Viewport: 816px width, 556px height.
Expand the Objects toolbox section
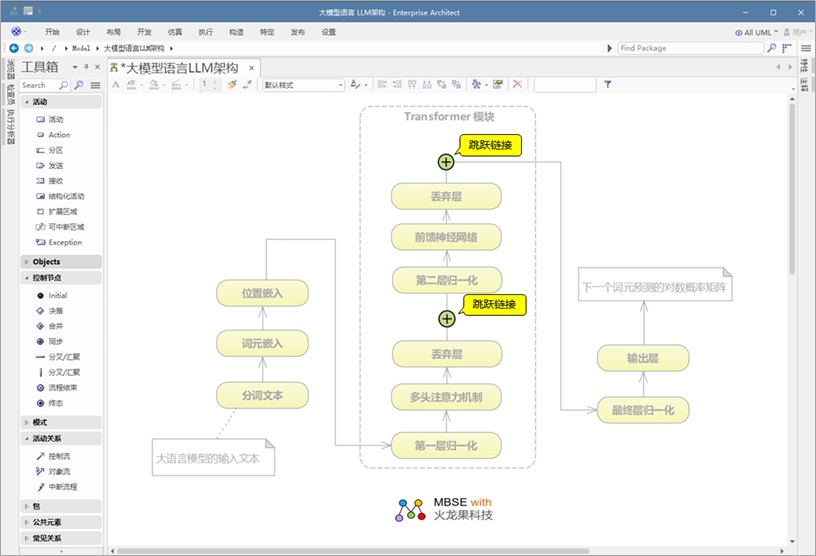click(x=46, y=262)
